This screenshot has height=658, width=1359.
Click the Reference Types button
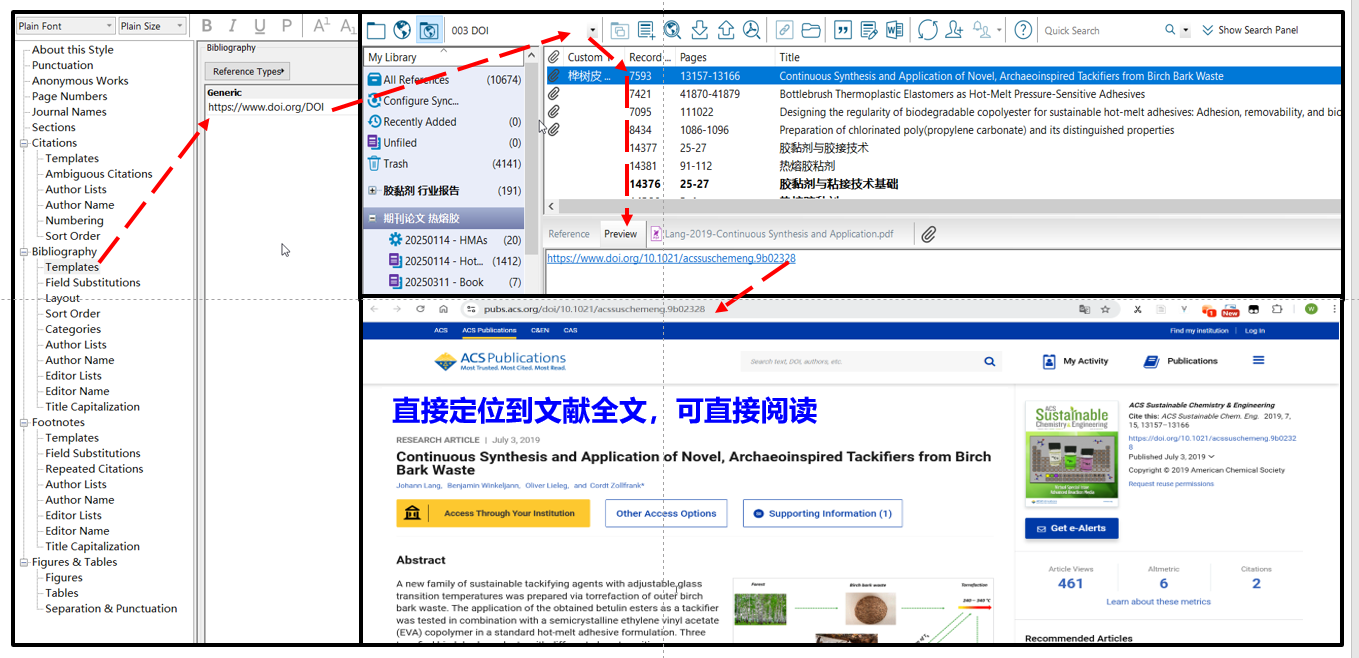click(x=247, y=71)
